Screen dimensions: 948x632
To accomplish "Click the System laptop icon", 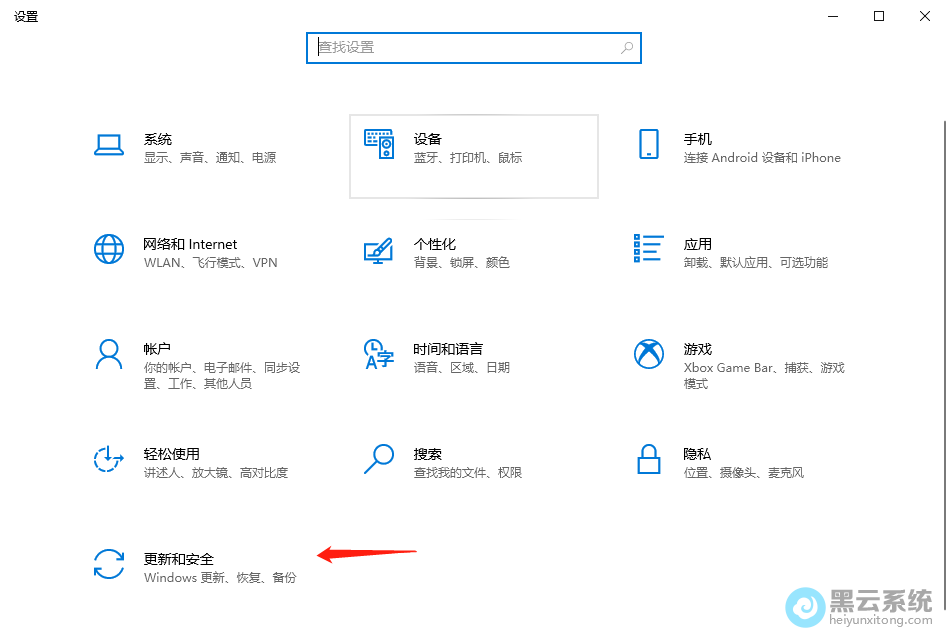I will 108,145.
